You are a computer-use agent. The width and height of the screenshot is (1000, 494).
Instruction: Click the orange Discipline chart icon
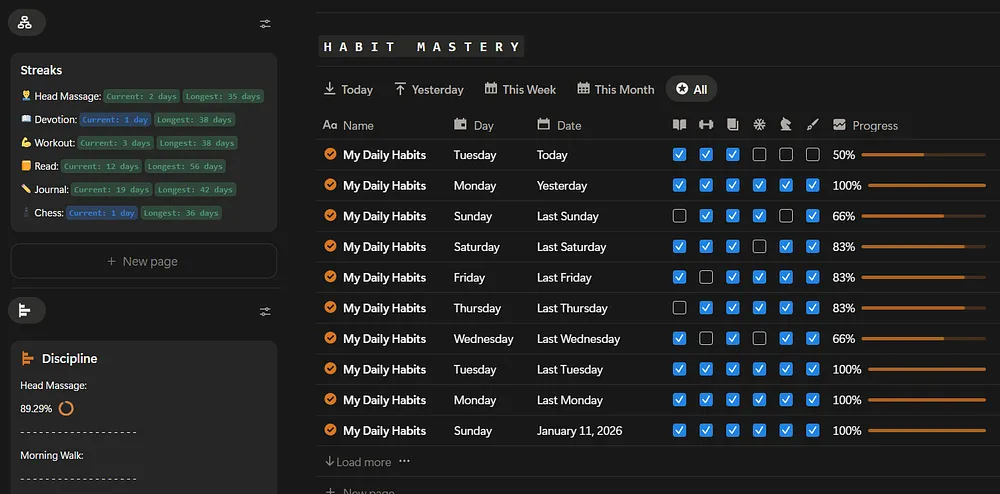click(x=27, y=358)
